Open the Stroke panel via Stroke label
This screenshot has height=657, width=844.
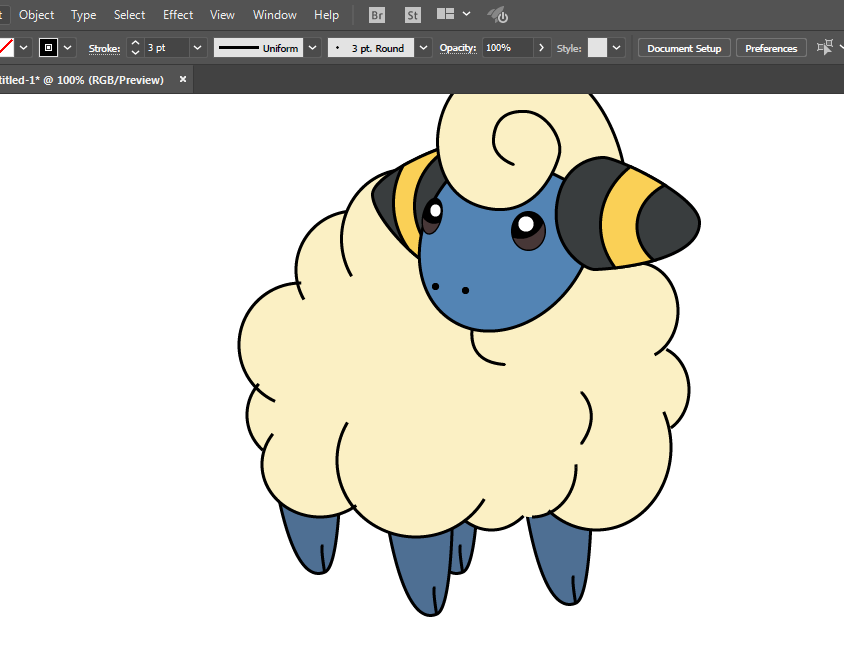[x=104, y=48]
